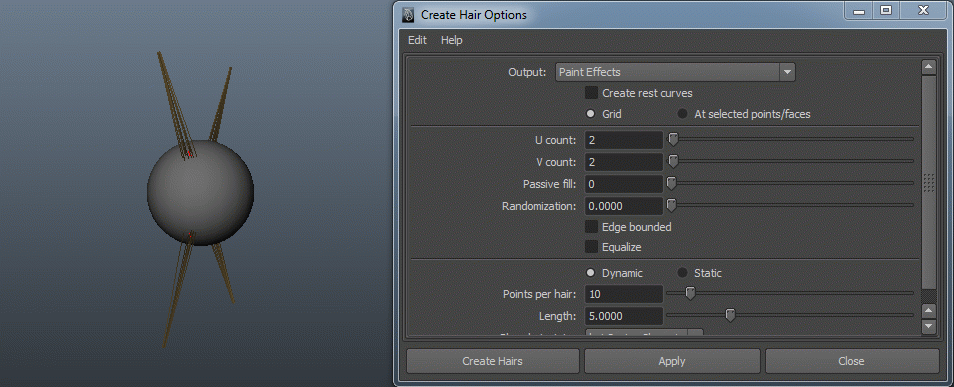Open the Help menu
This screenshot has width=954, height=387.
(451, 40)
